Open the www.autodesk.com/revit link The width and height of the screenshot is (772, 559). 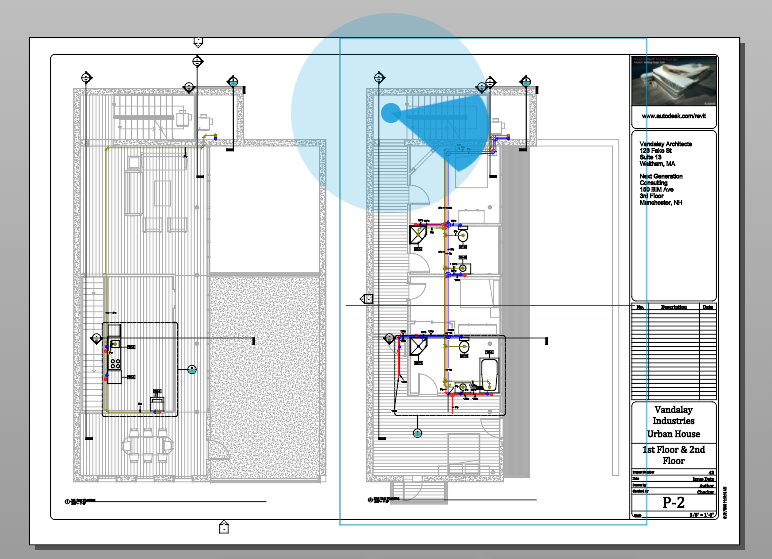(674, 116)
